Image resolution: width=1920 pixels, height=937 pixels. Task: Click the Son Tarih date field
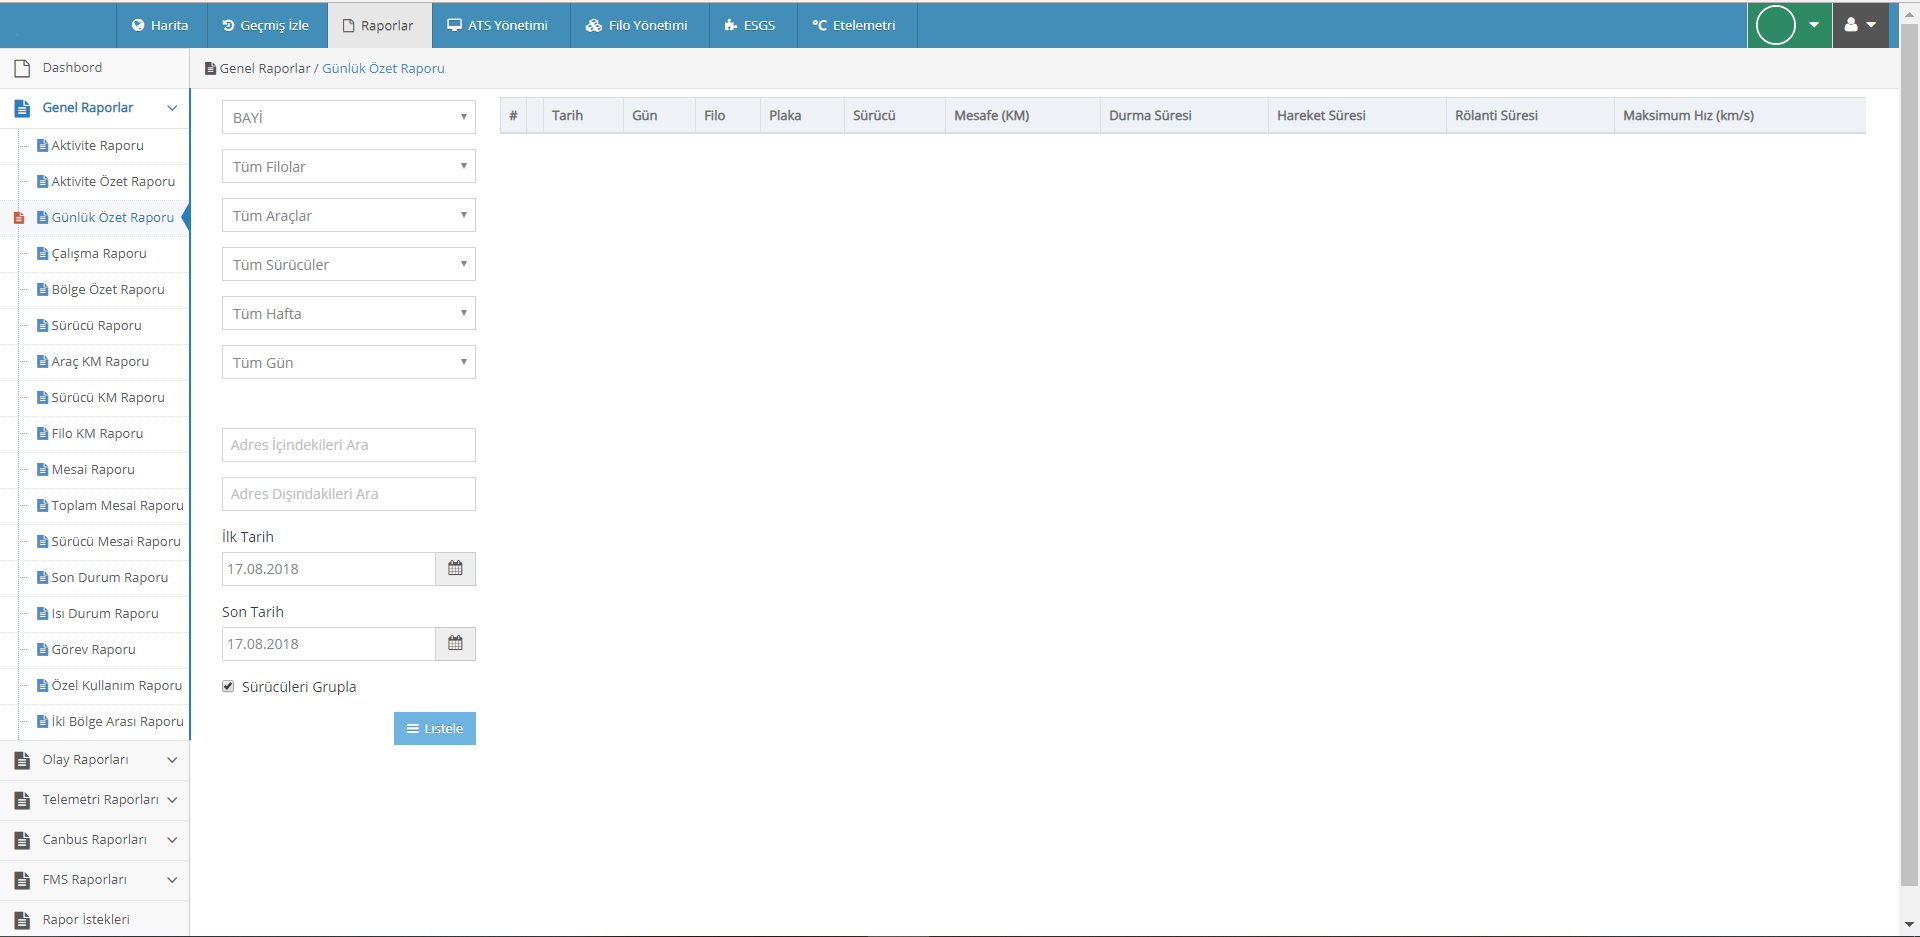[x=328, y=644]
